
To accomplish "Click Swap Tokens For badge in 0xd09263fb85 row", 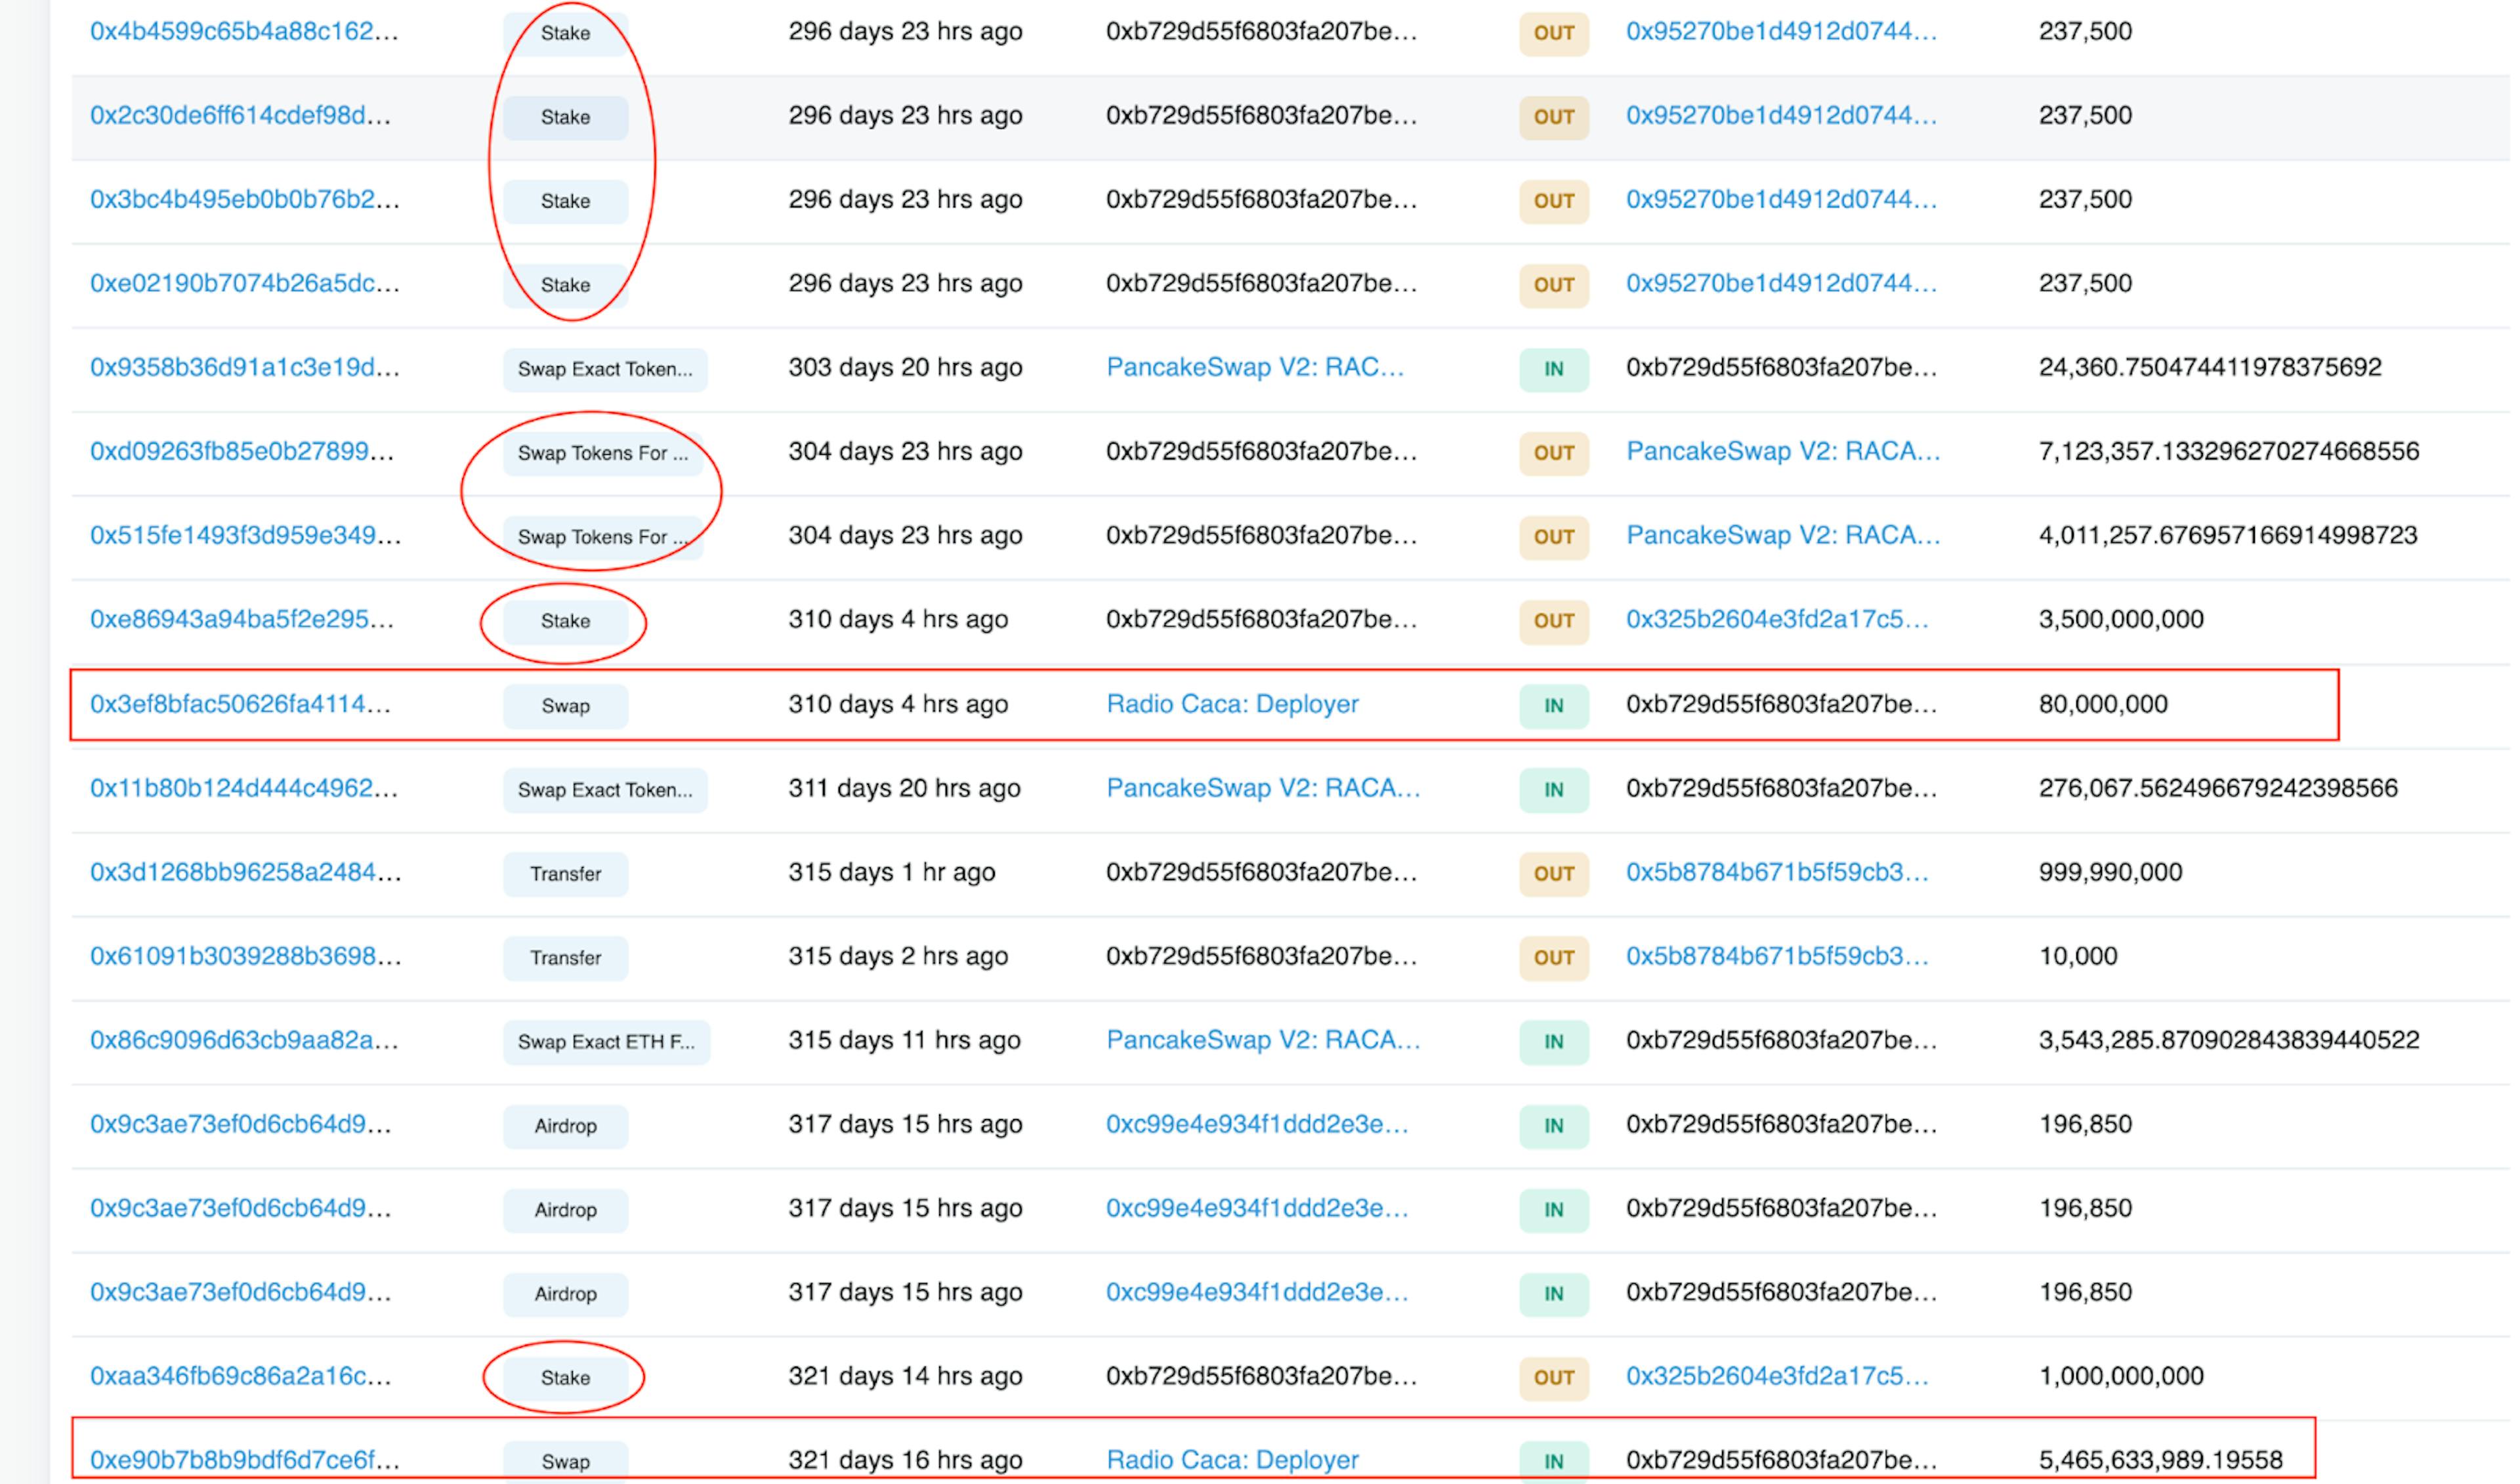I will 603,453.
